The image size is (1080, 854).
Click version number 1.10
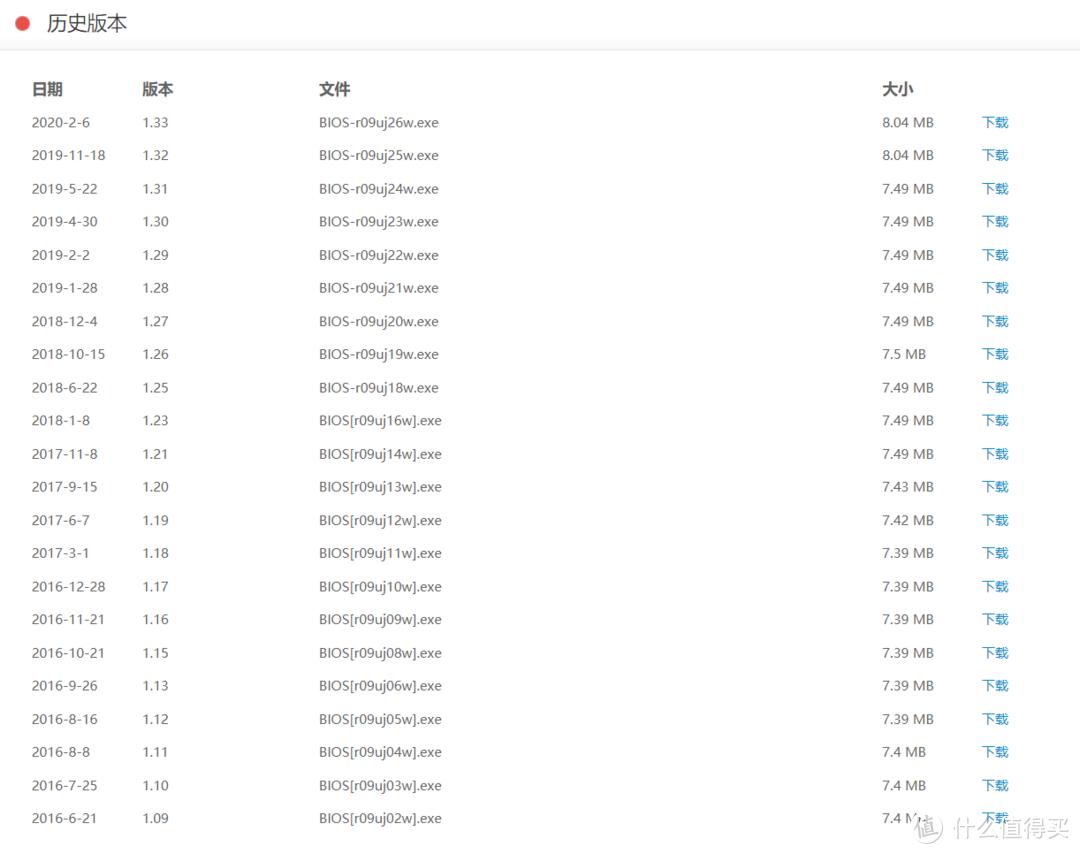[x=155, y=786]
